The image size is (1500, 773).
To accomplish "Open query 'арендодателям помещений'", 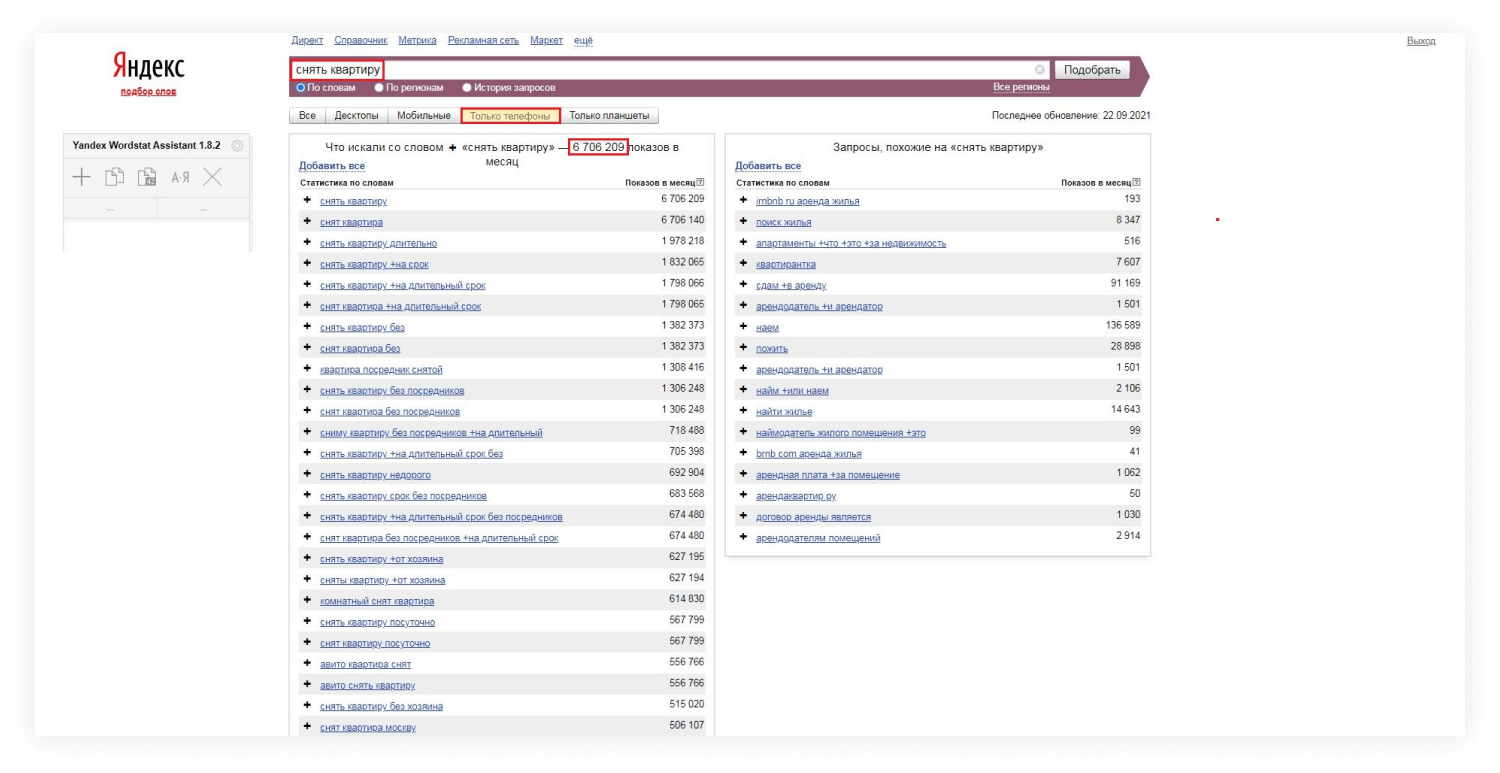I will tap(818, 538).
